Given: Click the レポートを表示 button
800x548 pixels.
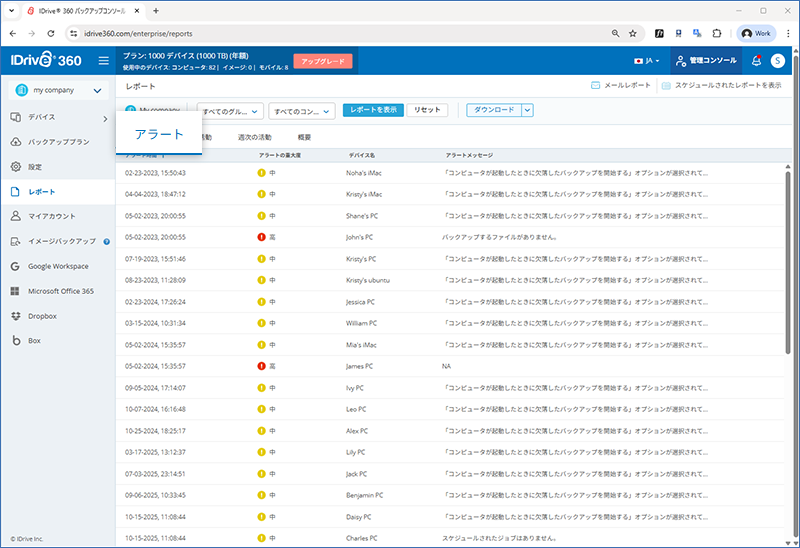Looking at the screenshot, I should tap(373, 110).
